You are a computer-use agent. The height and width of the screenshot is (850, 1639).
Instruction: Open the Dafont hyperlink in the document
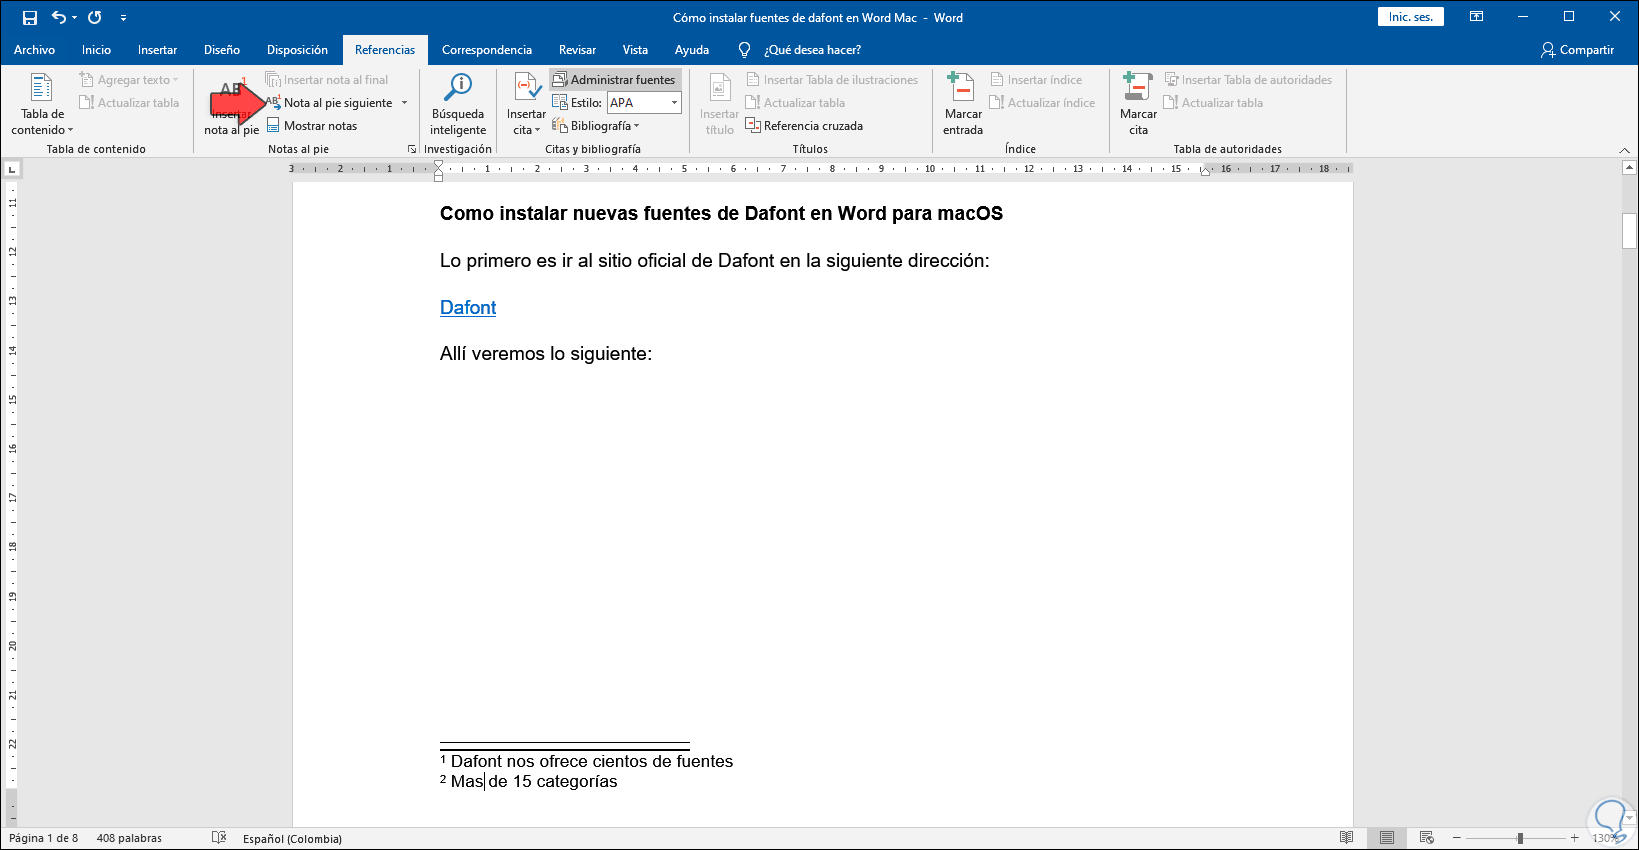point(468,308)
